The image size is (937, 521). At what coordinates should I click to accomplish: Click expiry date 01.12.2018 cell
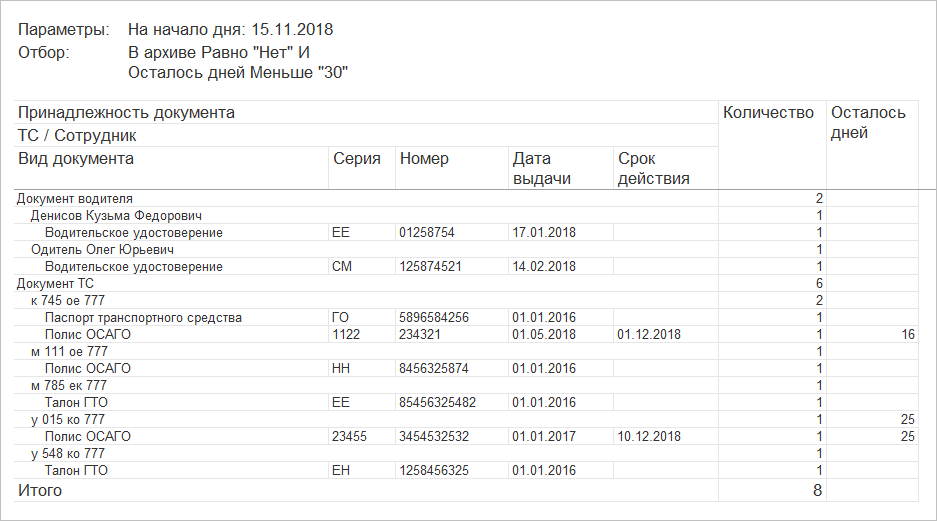pyautogui.click(x=649, y=335)
